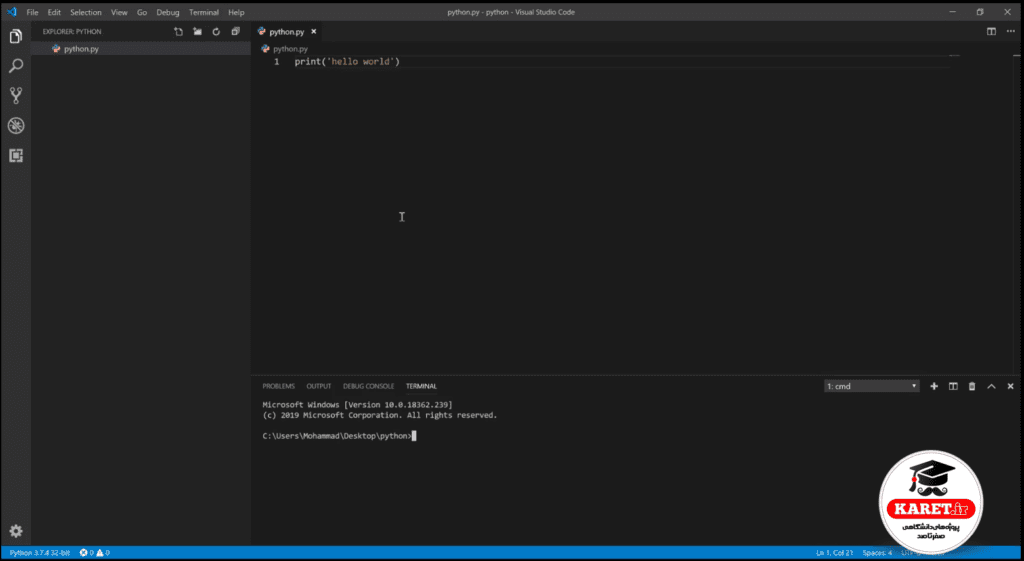Click the Microsoft Windows version line in terminal
The image size is (1024, 561).
[x=357, y=405]
